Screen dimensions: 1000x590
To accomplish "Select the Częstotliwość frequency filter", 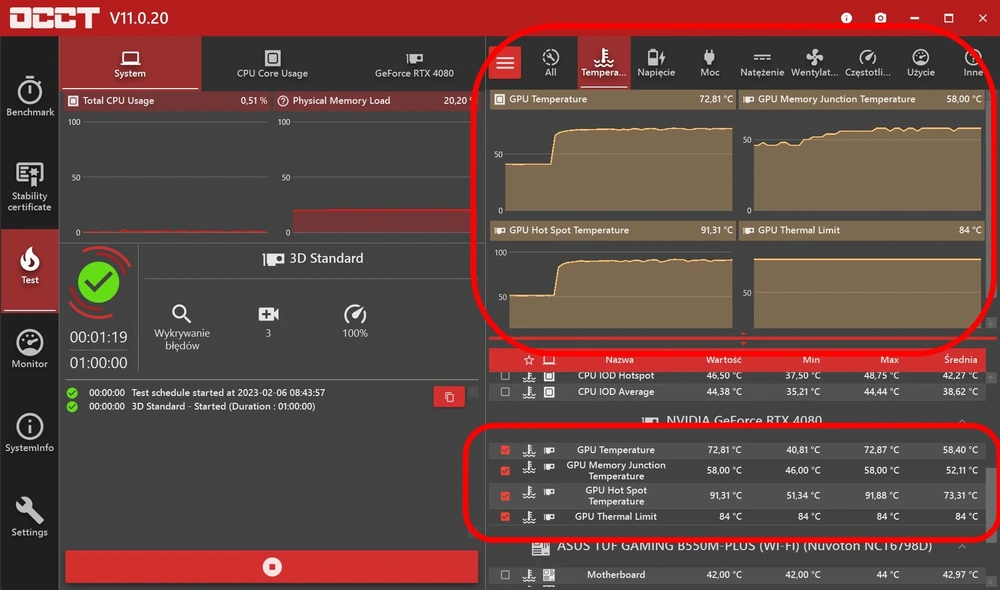I will (x=867, y=63).
